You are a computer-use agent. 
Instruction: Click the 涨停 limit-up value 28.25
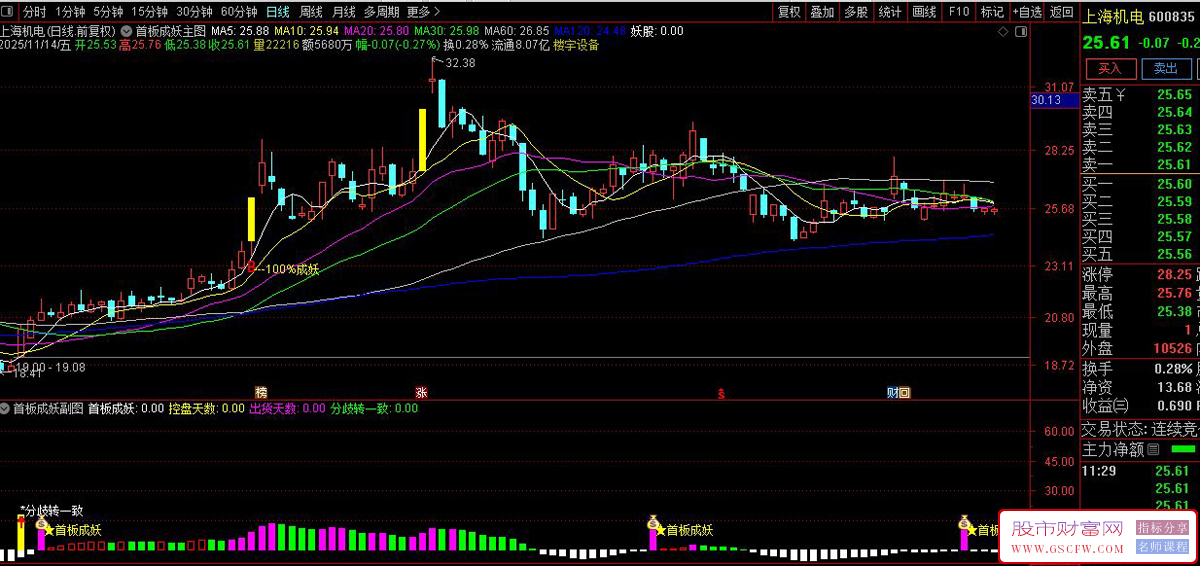[x=1173, y=274]
